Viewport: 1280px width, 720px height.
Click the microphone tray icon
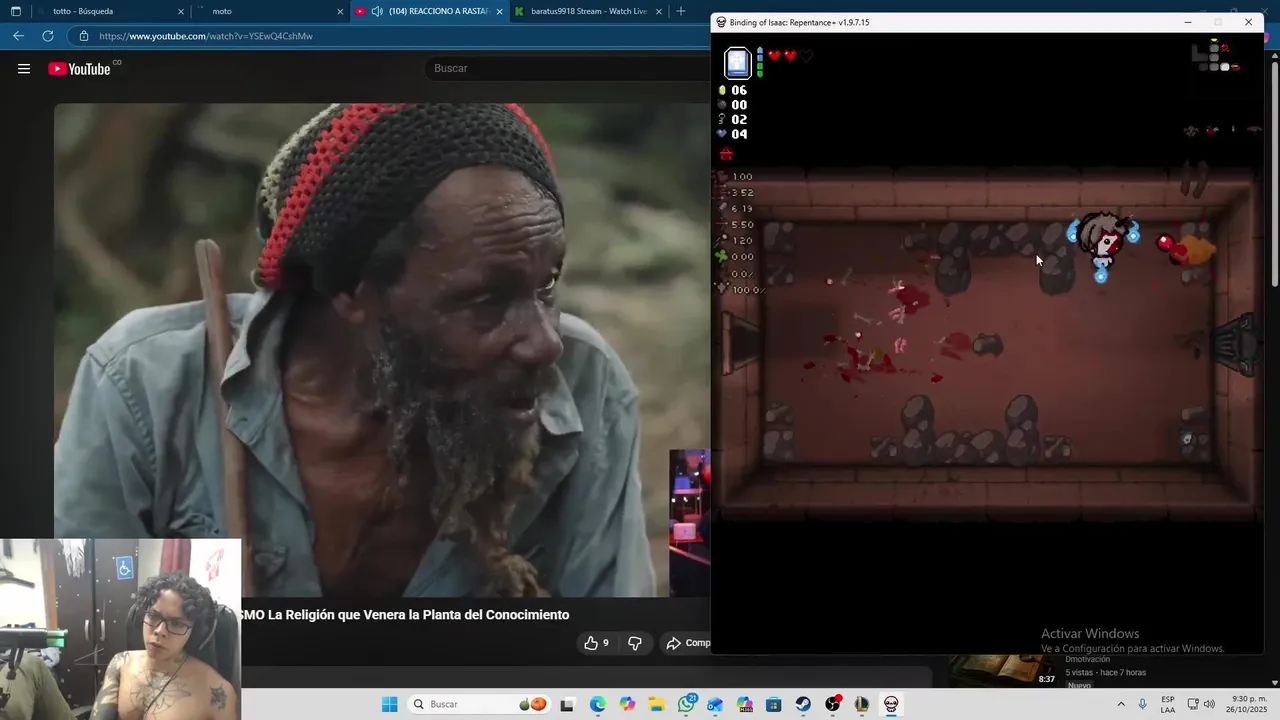[x=1142, y=704]
